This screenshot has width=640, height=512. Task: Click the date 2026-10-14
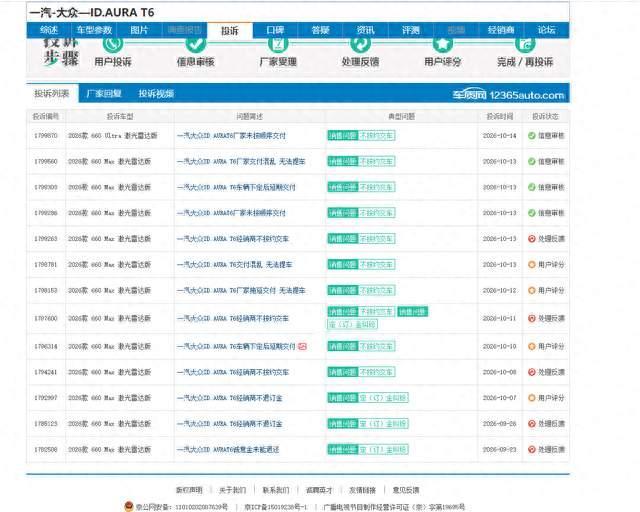coord(500,136)
